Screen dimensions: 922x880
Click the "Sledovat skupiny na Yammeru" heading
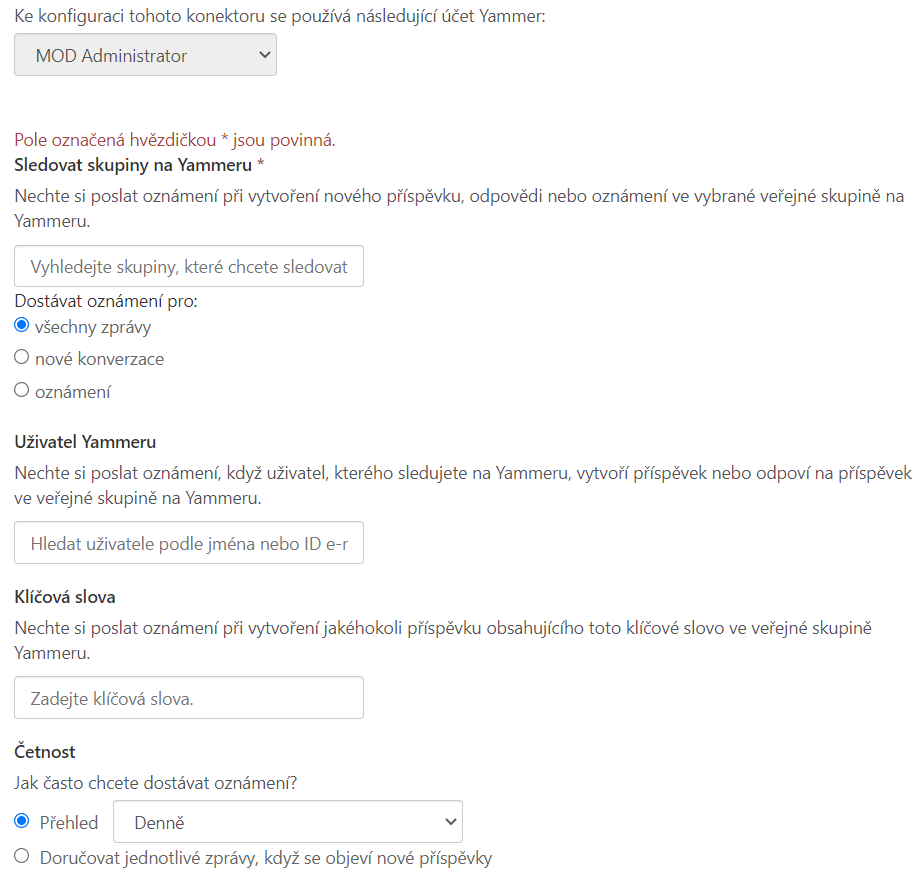(134, 164)
